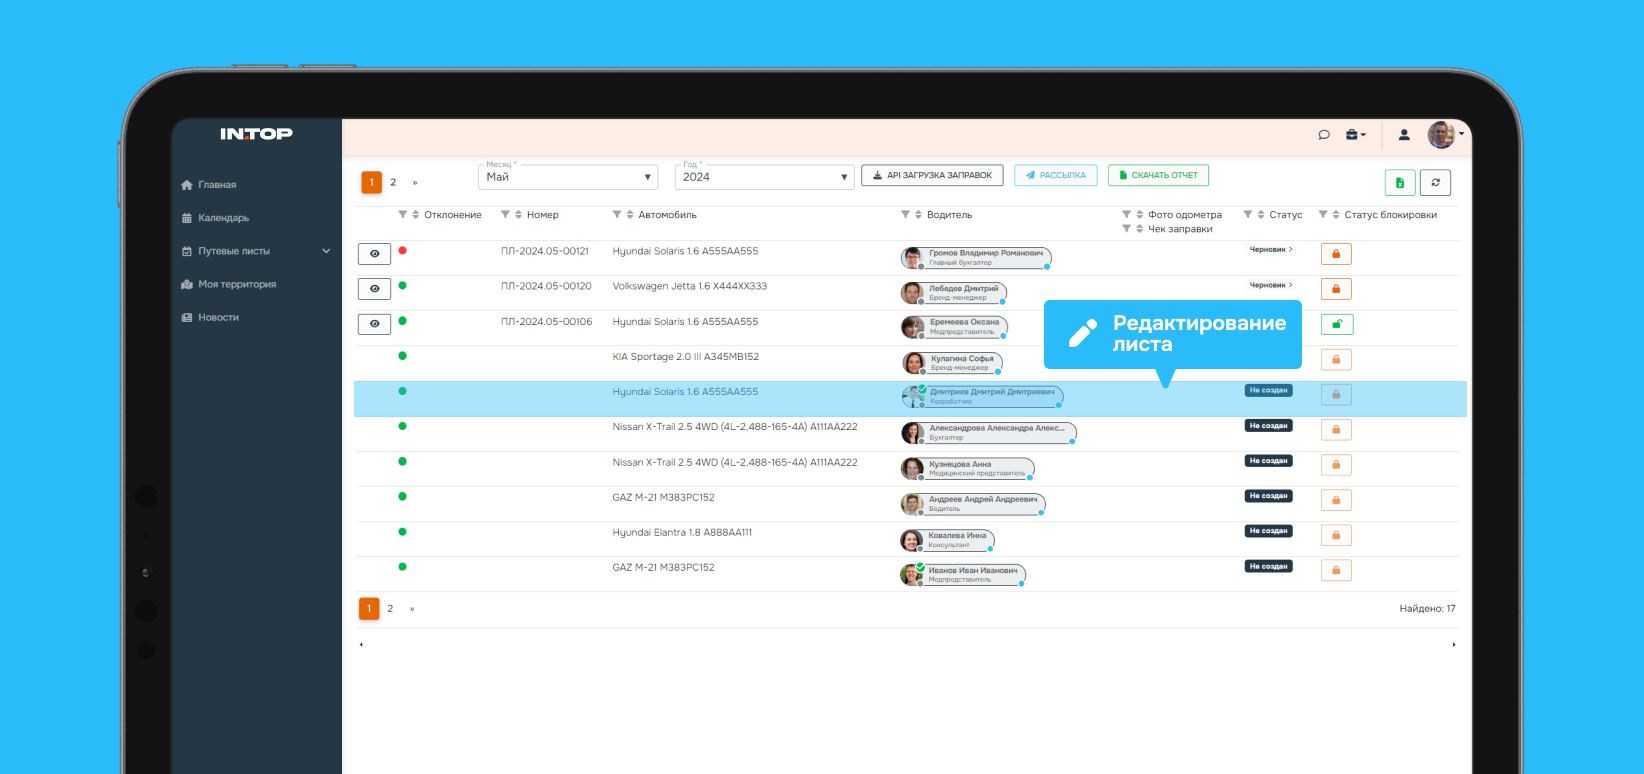Viewport: 1644px width, 774px height.
Task: Open the Год dropdown showing 2024
Action: point(765,177)
